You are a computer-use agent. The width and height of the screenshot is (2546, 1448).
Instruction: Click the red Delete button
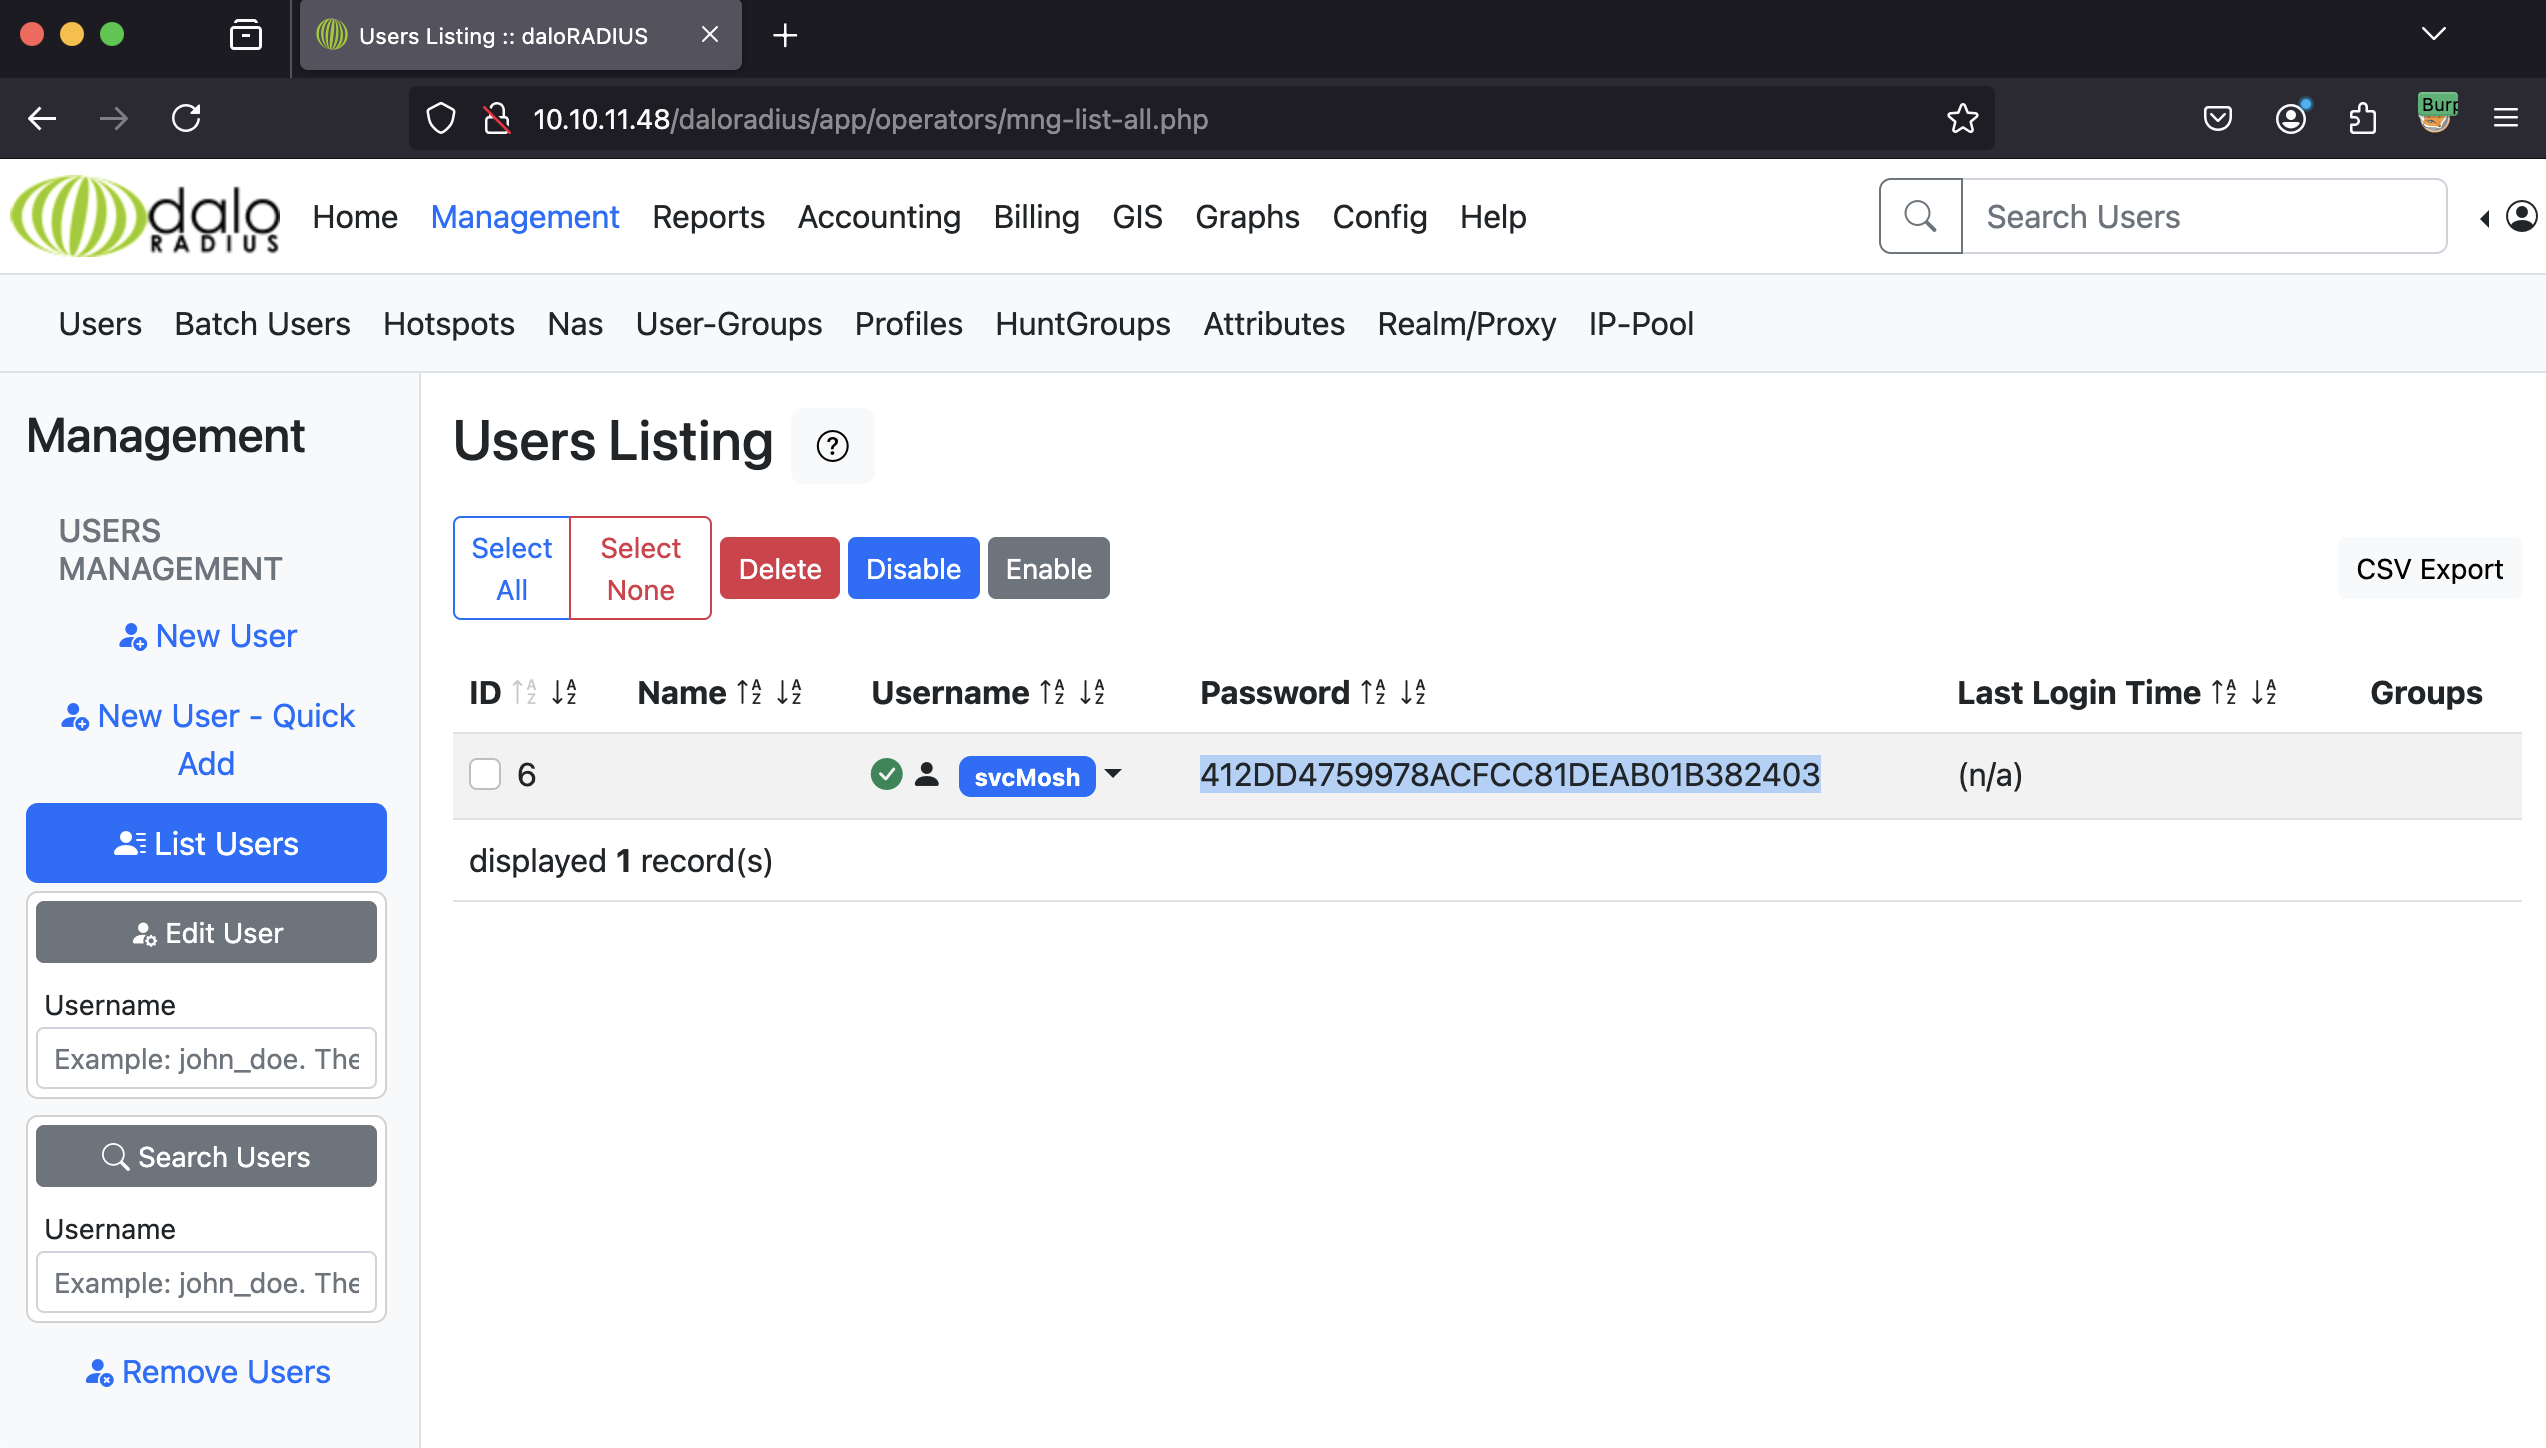coord(780,568)
